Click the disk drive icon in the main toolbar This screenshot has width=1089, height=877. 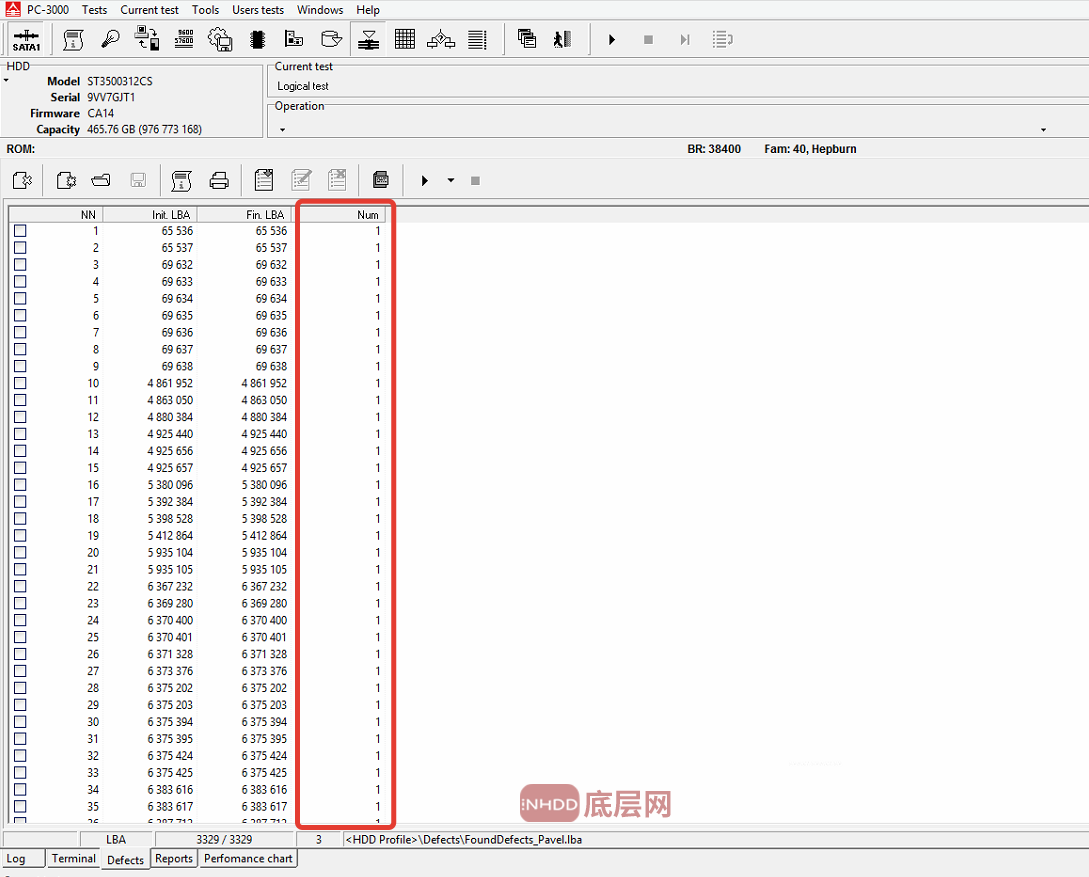331,40
